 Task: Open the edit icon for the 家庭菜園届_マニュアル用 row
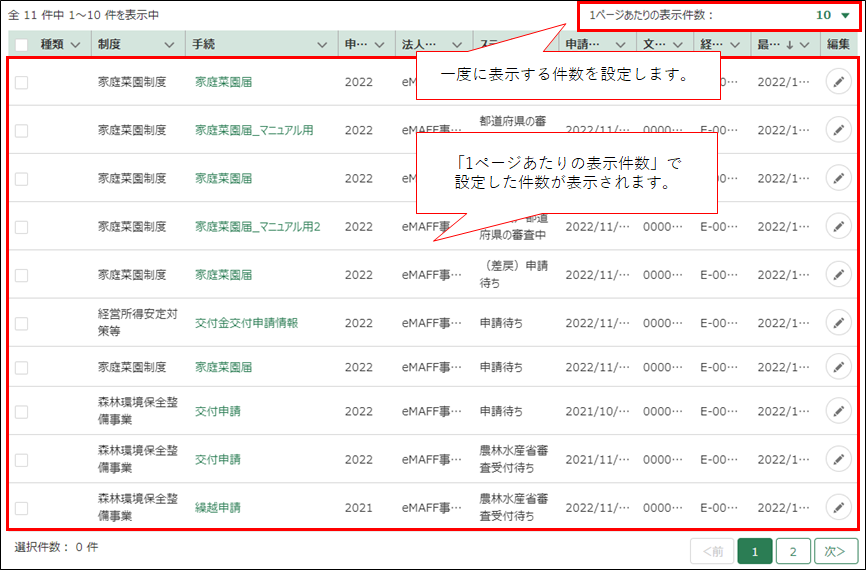(837, 130)
